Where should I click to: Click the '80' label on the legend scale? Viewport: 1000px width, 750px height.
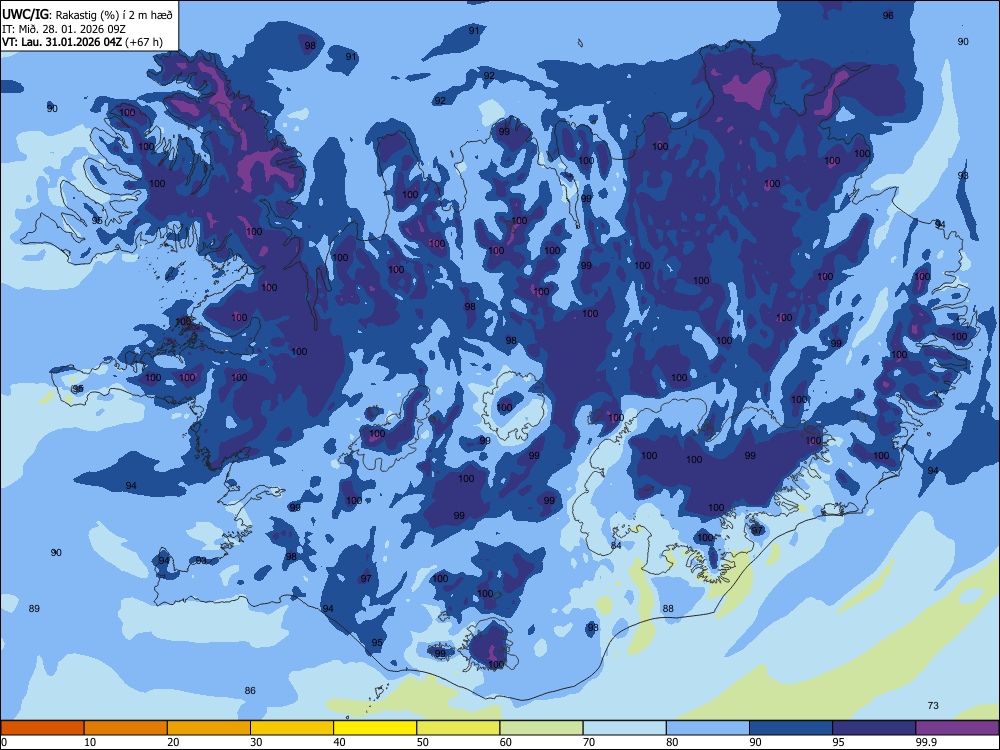tap(672, 742)
